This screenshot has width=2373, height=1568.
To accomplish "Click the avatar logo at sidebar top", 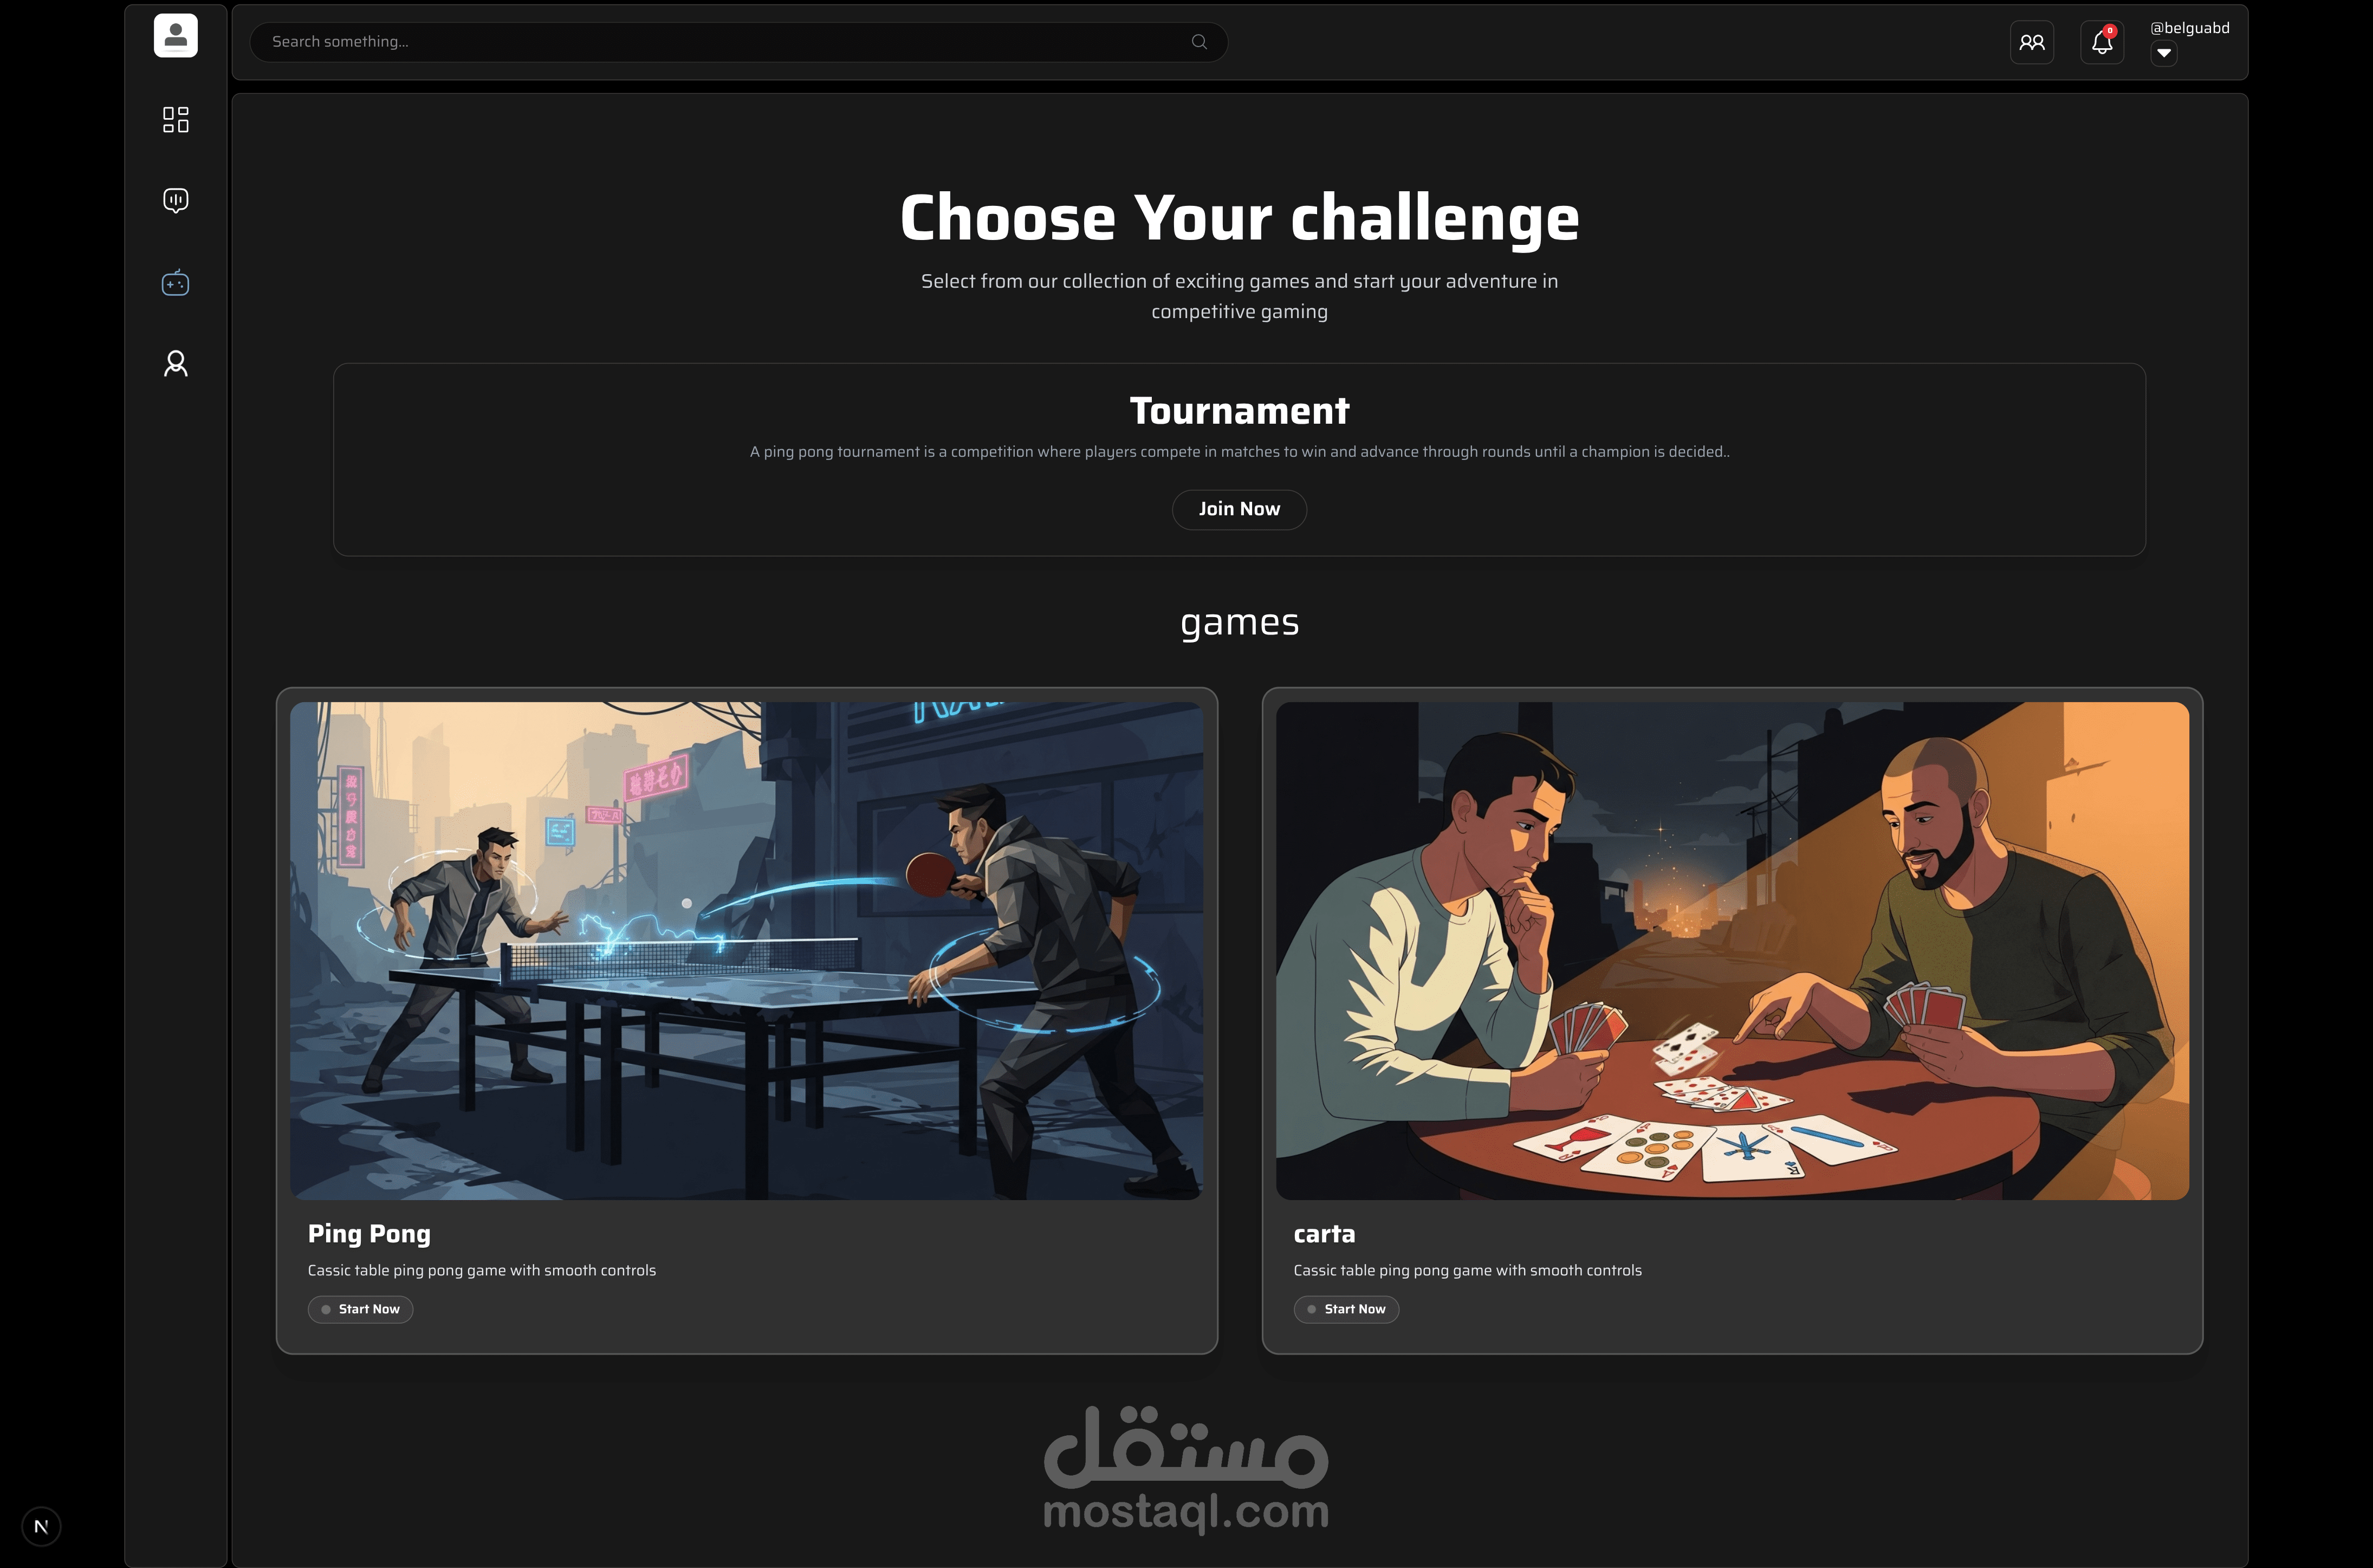I will [175, 36].
